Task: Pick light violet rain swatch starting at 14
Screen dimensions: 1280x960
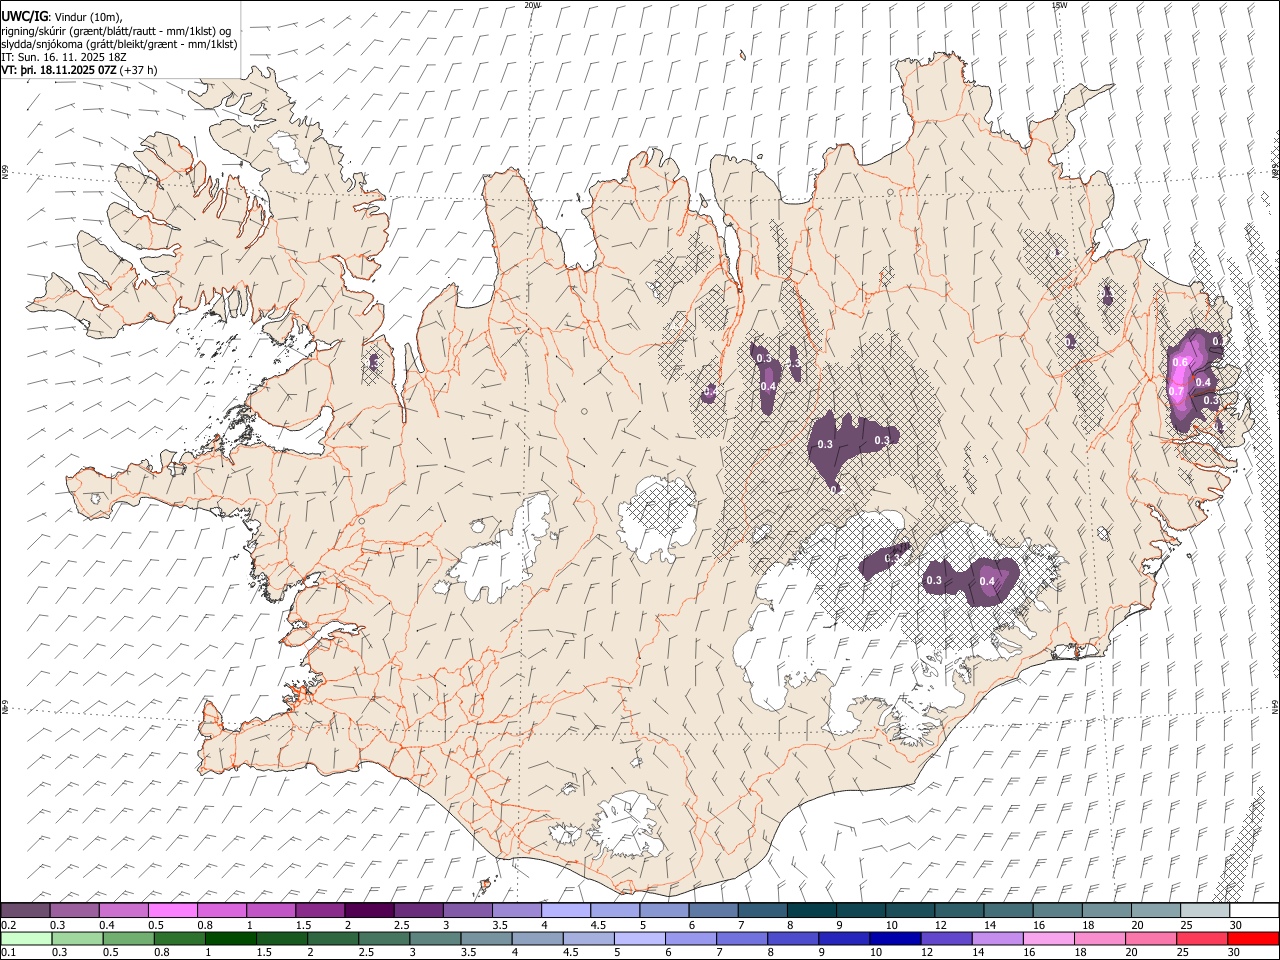Action: point(997,938)
